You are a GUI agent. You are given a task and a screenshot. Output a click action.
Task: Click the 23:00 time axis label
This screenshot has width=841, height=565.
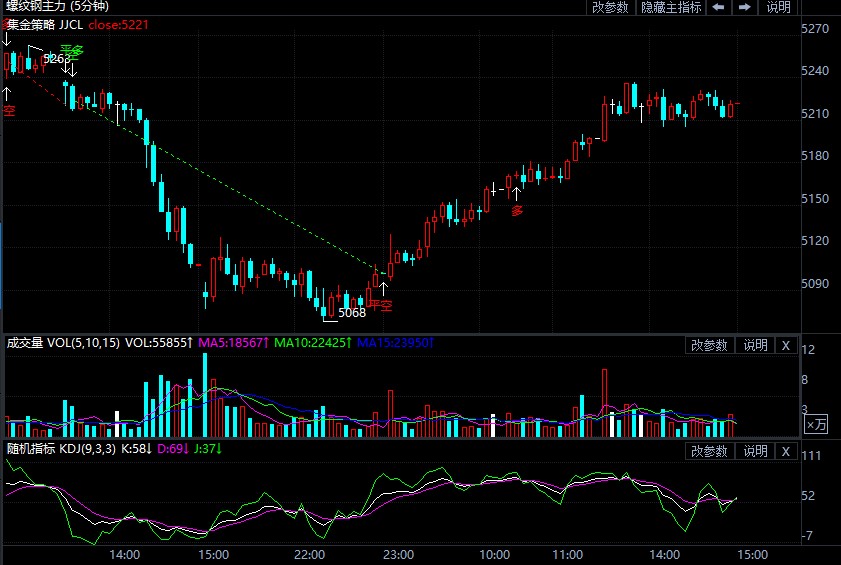tap(398, 554)
